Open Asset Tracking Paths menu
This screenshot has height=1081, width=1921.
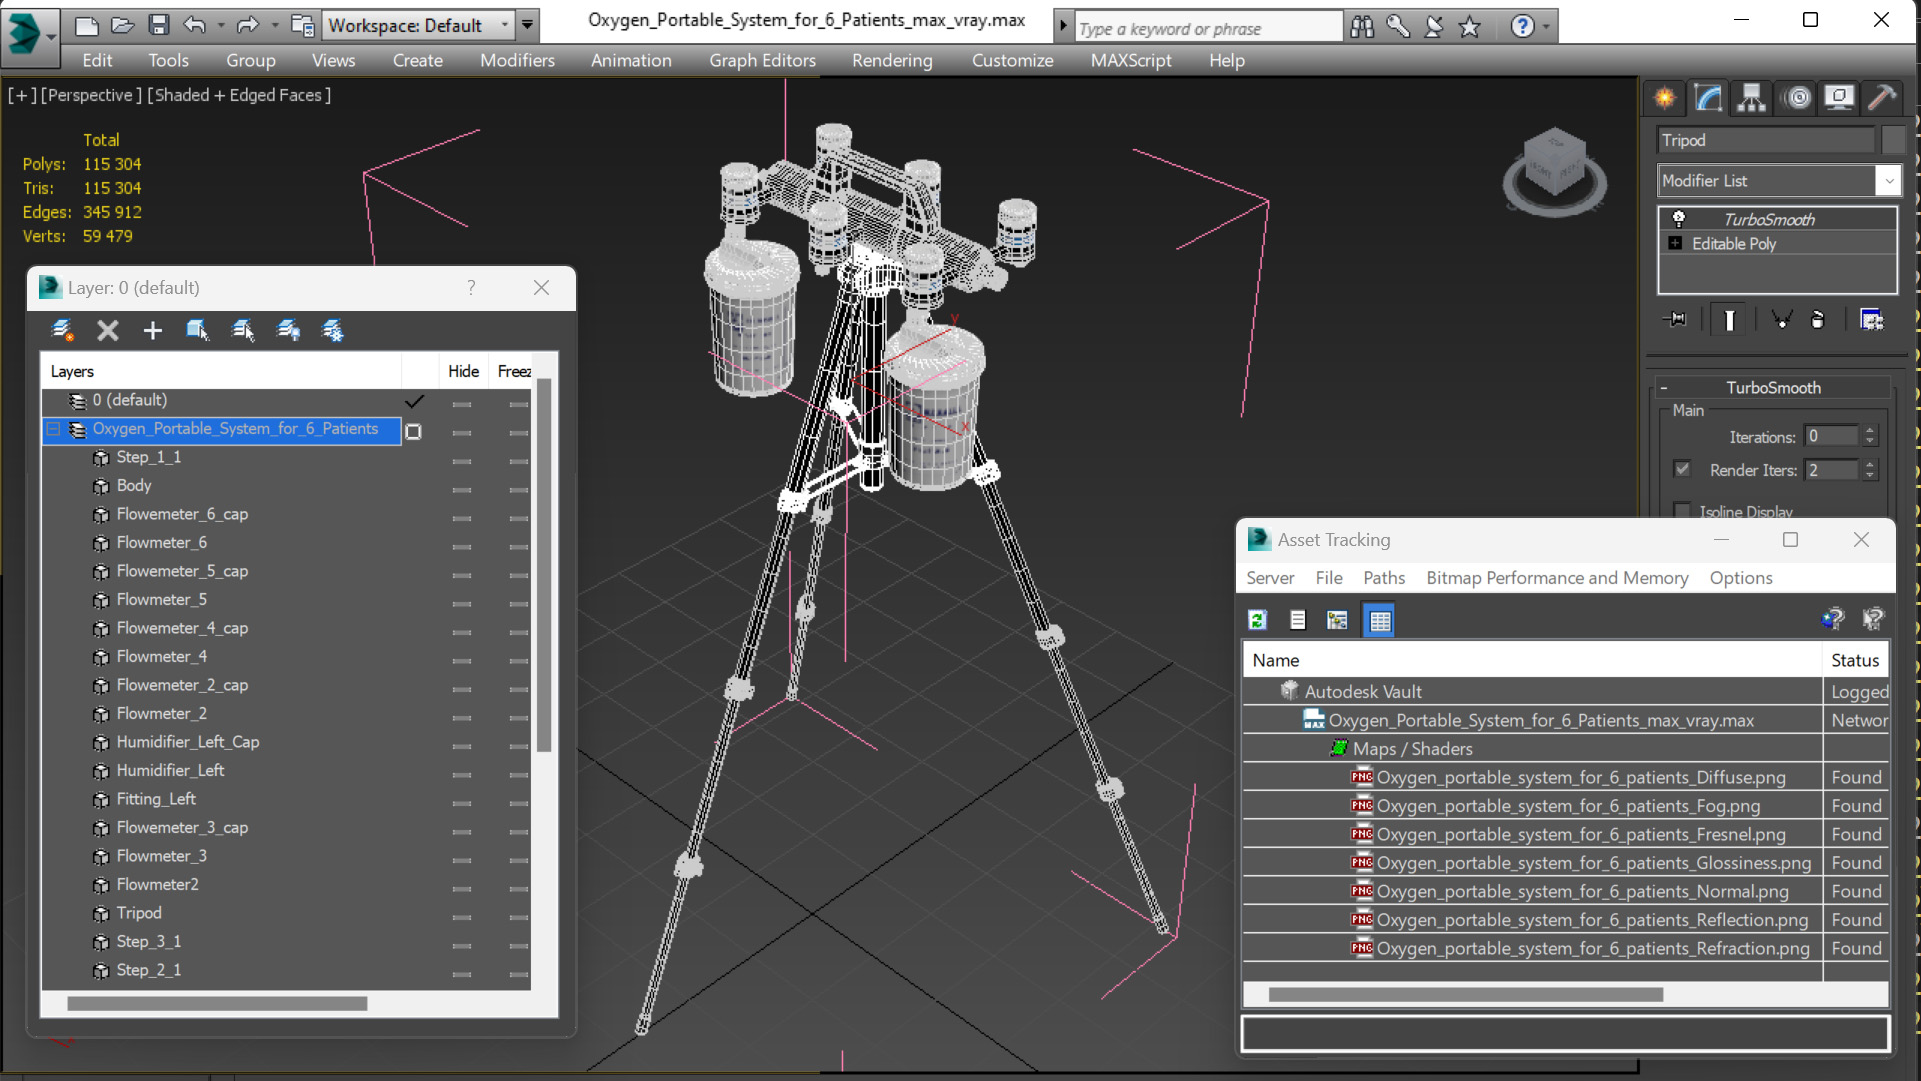coord(1384,578)
